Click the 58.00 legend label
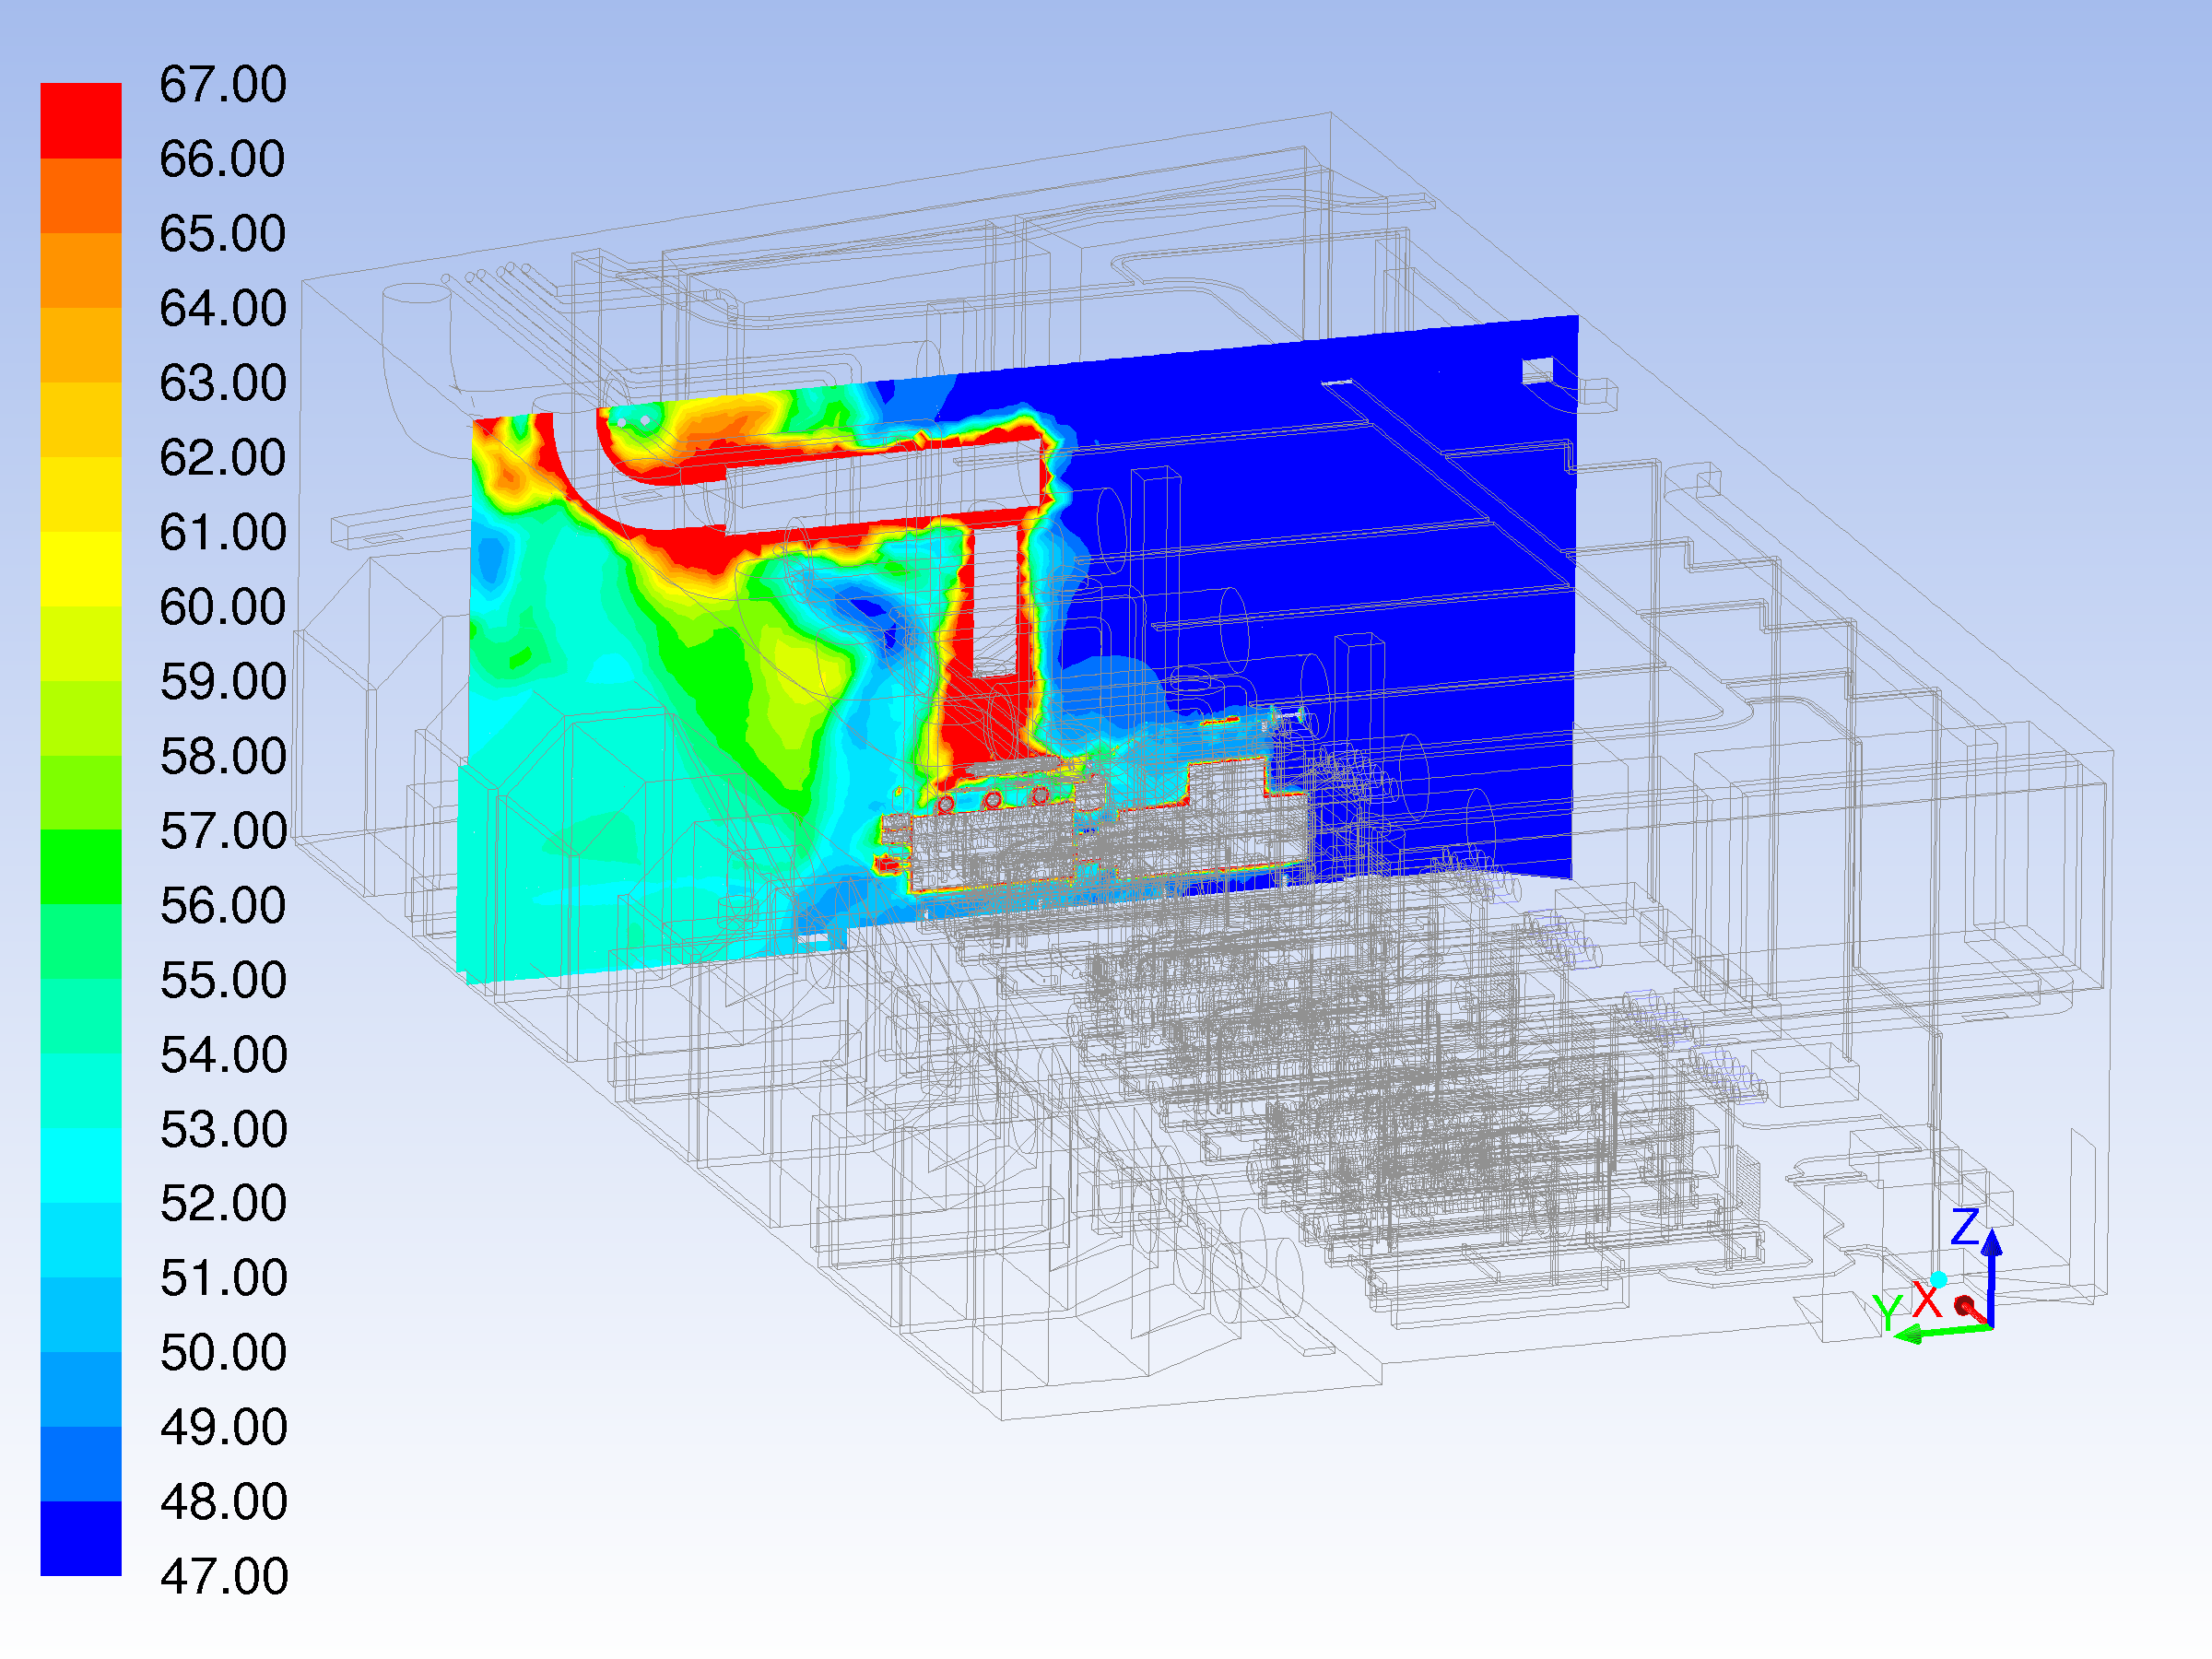The width and height of the screenshot is (2212, 1659). point(223,756)
